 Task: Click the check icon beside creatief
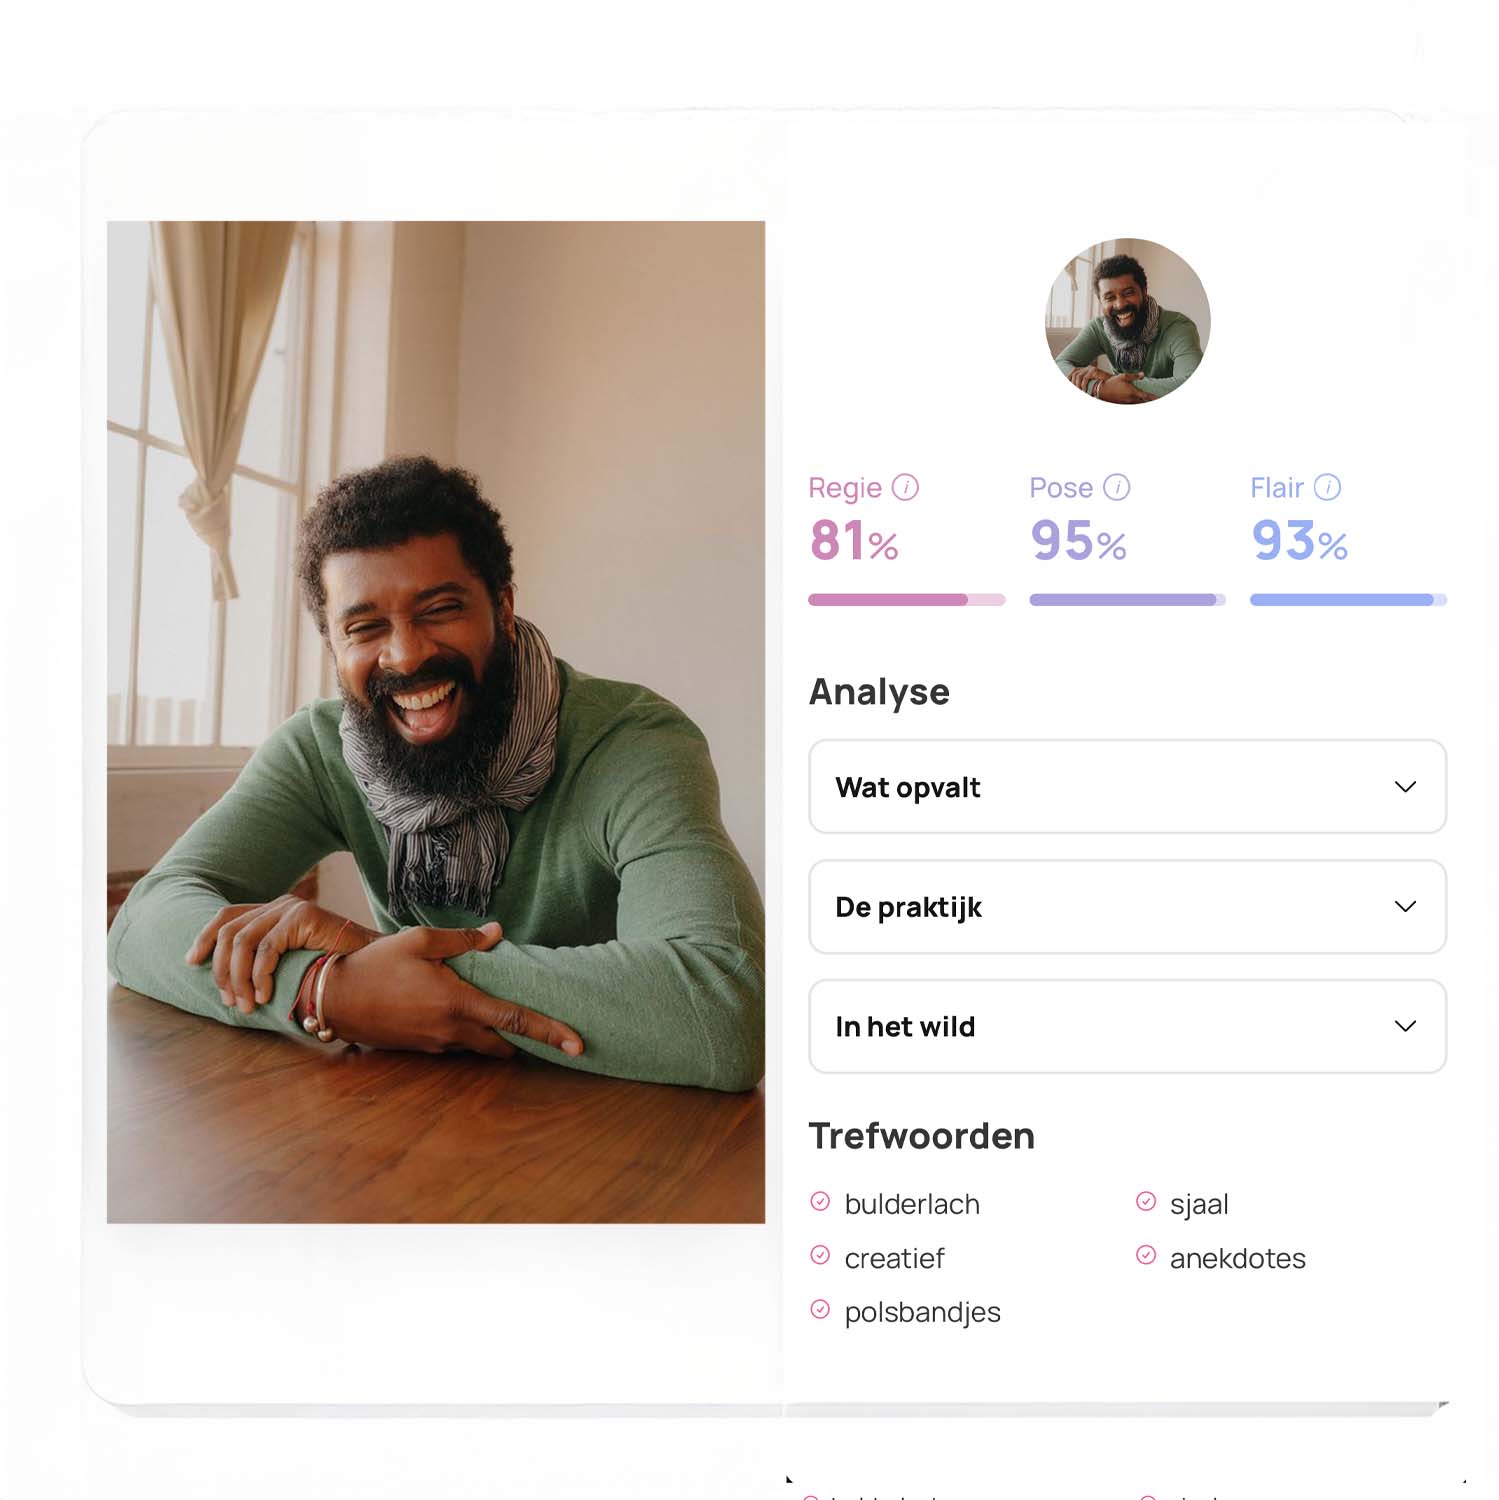tap(820, 1256)
